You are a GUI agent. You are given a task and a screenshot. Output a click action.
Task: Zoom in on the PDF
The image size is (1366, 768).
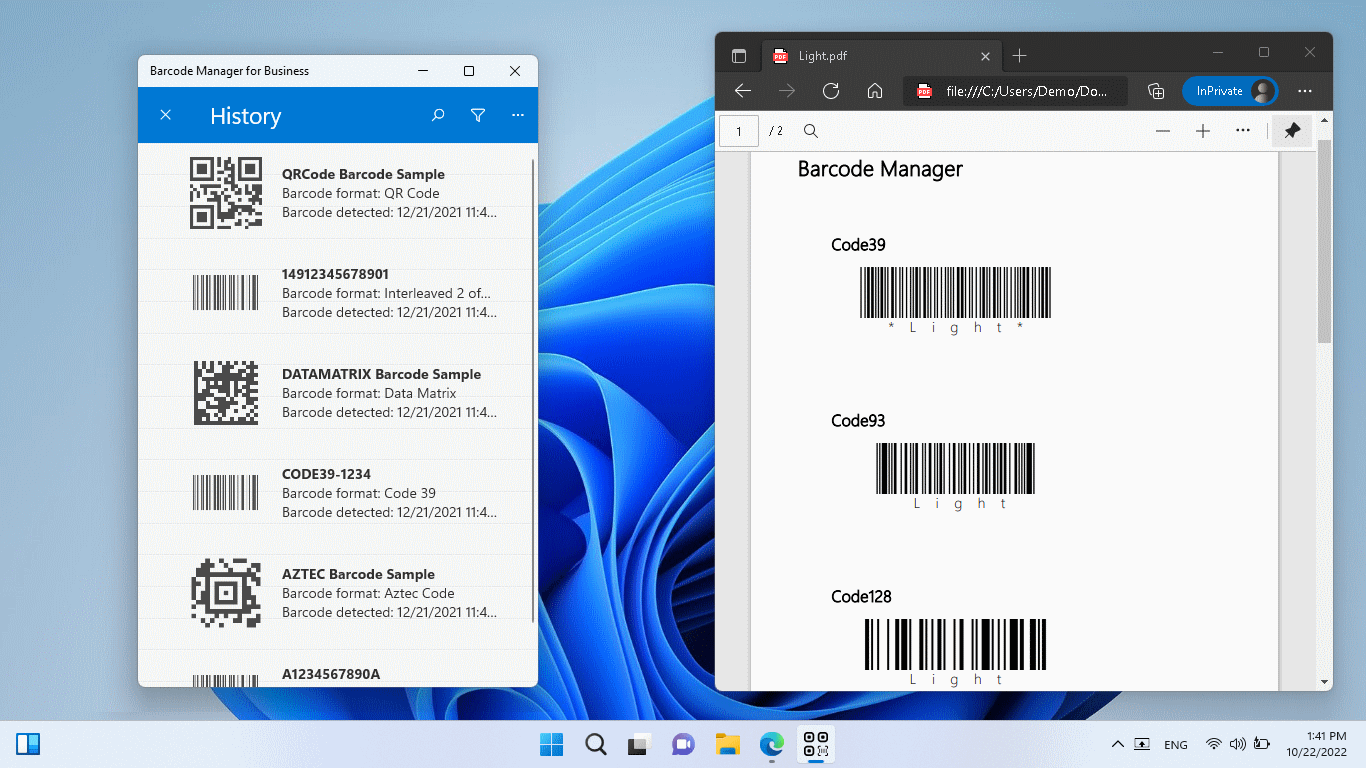[1203, 130]
